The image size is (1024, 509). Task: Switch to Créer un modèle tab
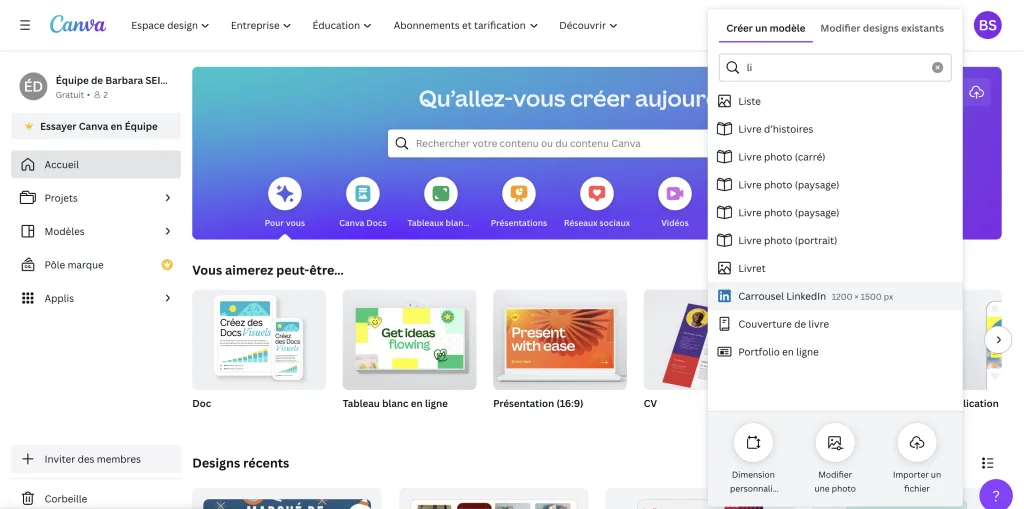point(765,28)
